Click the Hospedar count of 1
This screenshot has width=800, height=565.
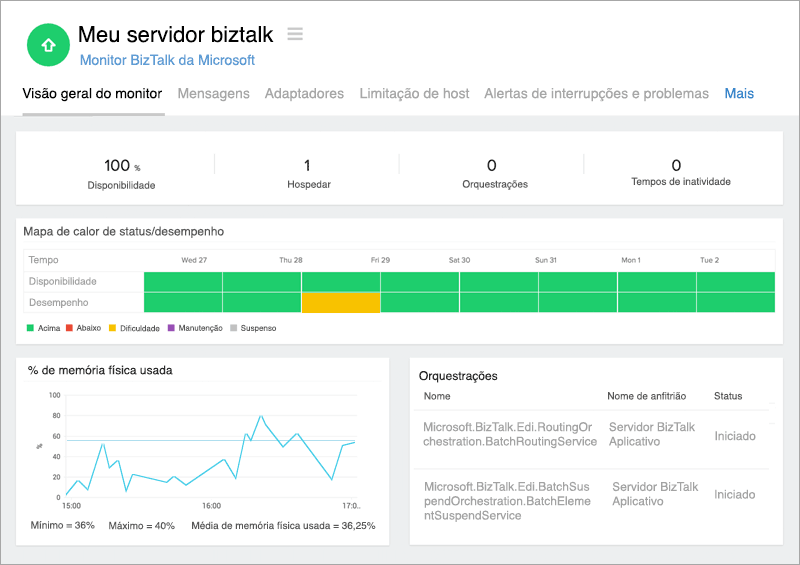pyautogui.click(x=307, y=165)
